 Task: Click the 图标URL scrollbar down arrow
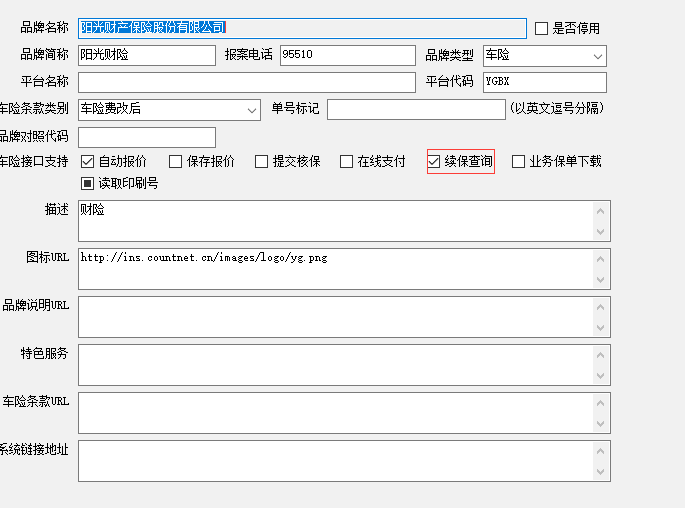click(601, 280)
